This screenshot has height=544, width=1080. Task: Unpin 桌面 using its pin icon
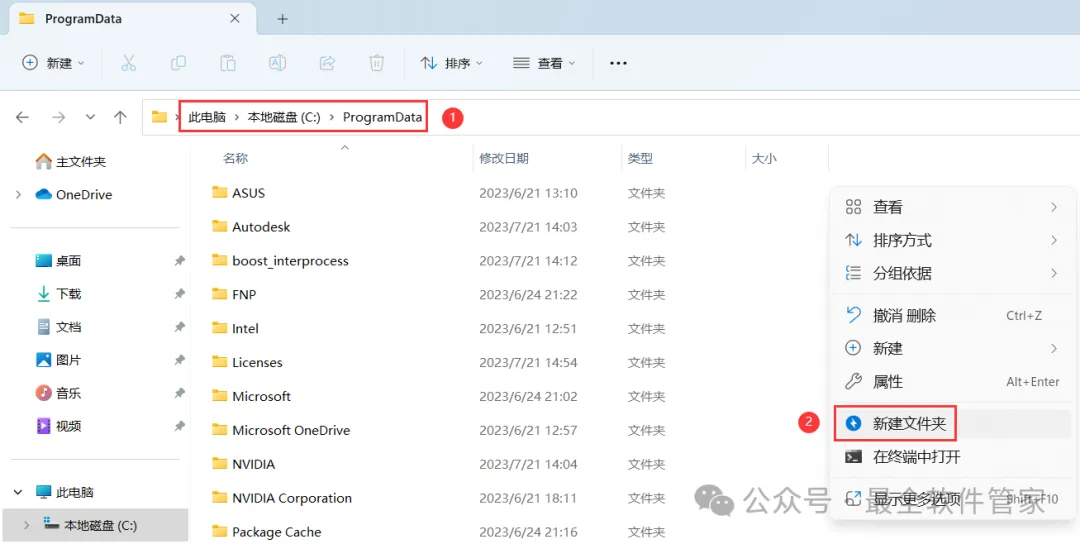tap(180, 261)
